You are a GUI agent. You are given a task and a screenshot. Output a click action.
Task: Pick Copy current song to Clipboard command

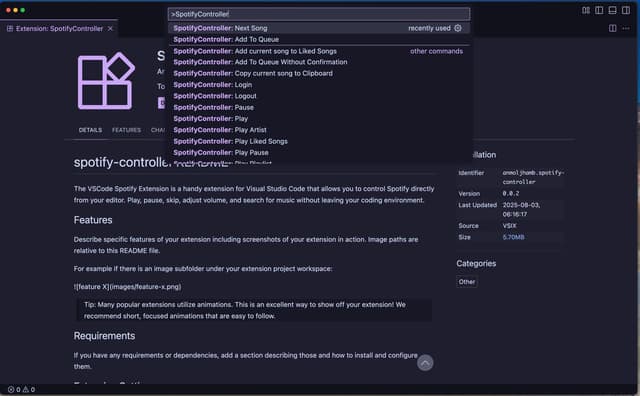click(319, 73)
